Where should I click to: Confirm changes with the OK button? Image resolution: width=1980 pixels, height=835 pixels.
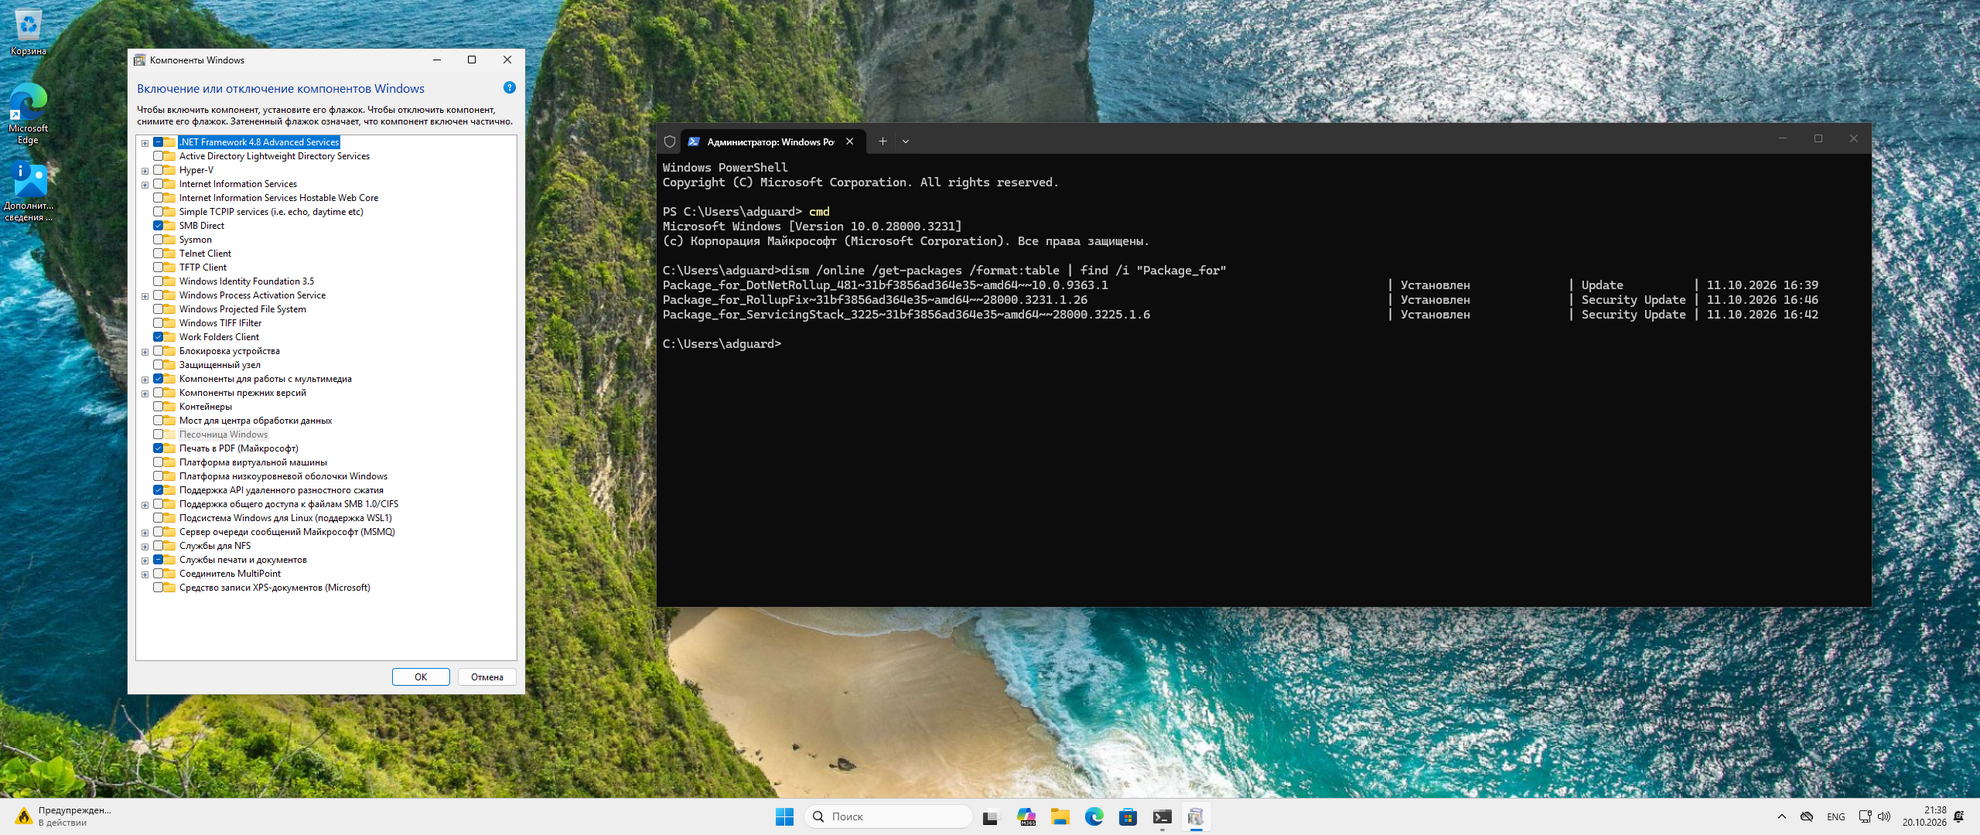420,677
